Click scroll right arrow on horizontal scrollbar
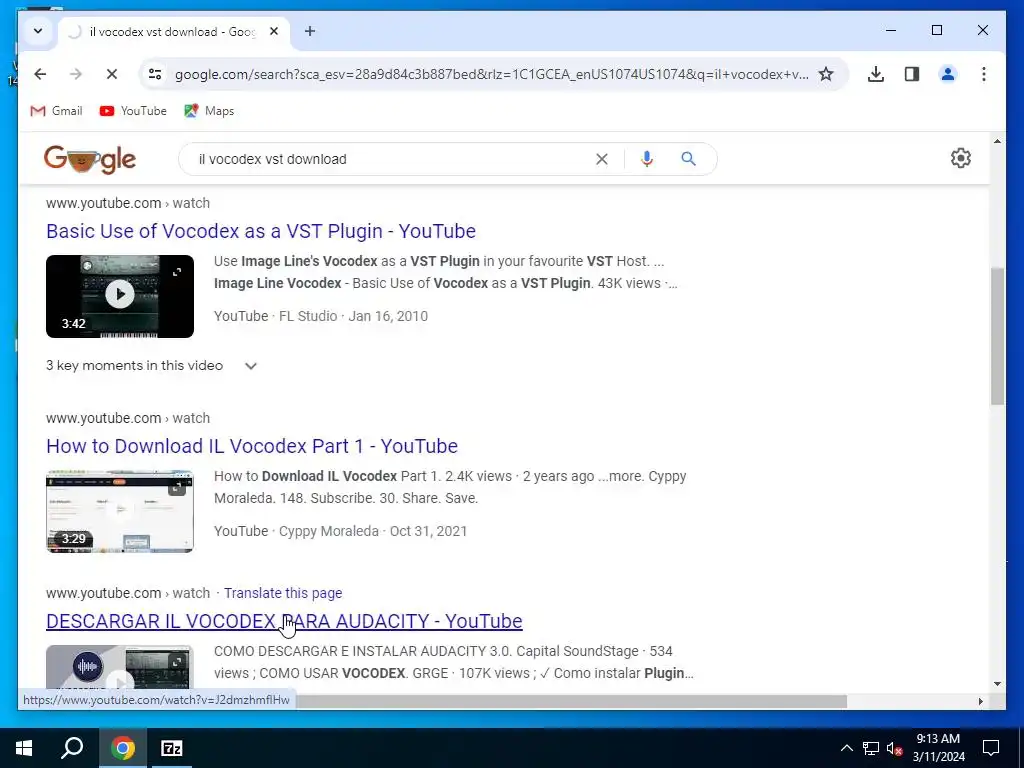Viewport: 1024px width, 768px height. 980,701
